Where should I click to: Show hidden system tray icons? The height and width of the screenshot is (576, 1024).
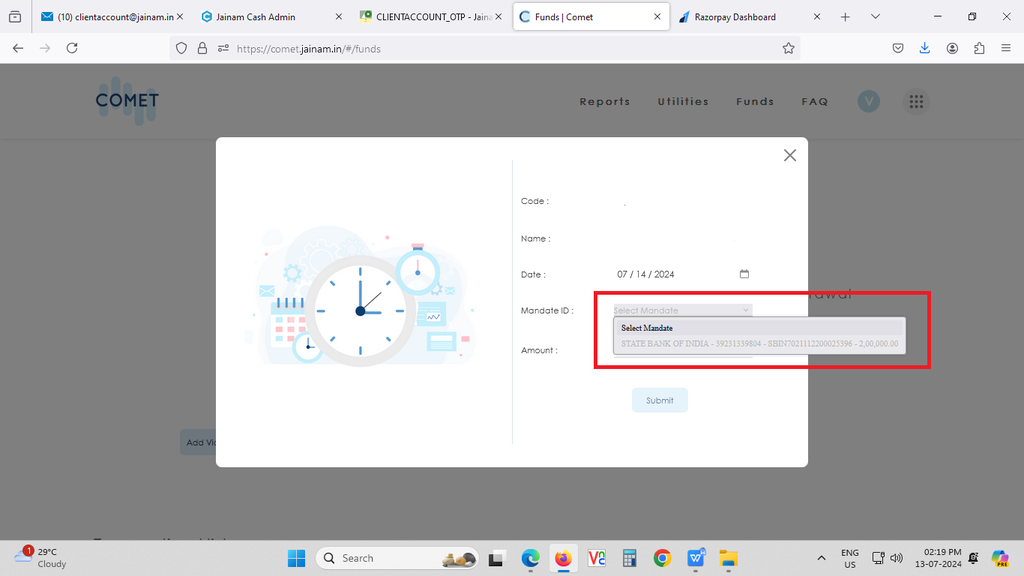click(x=821, y=558)
